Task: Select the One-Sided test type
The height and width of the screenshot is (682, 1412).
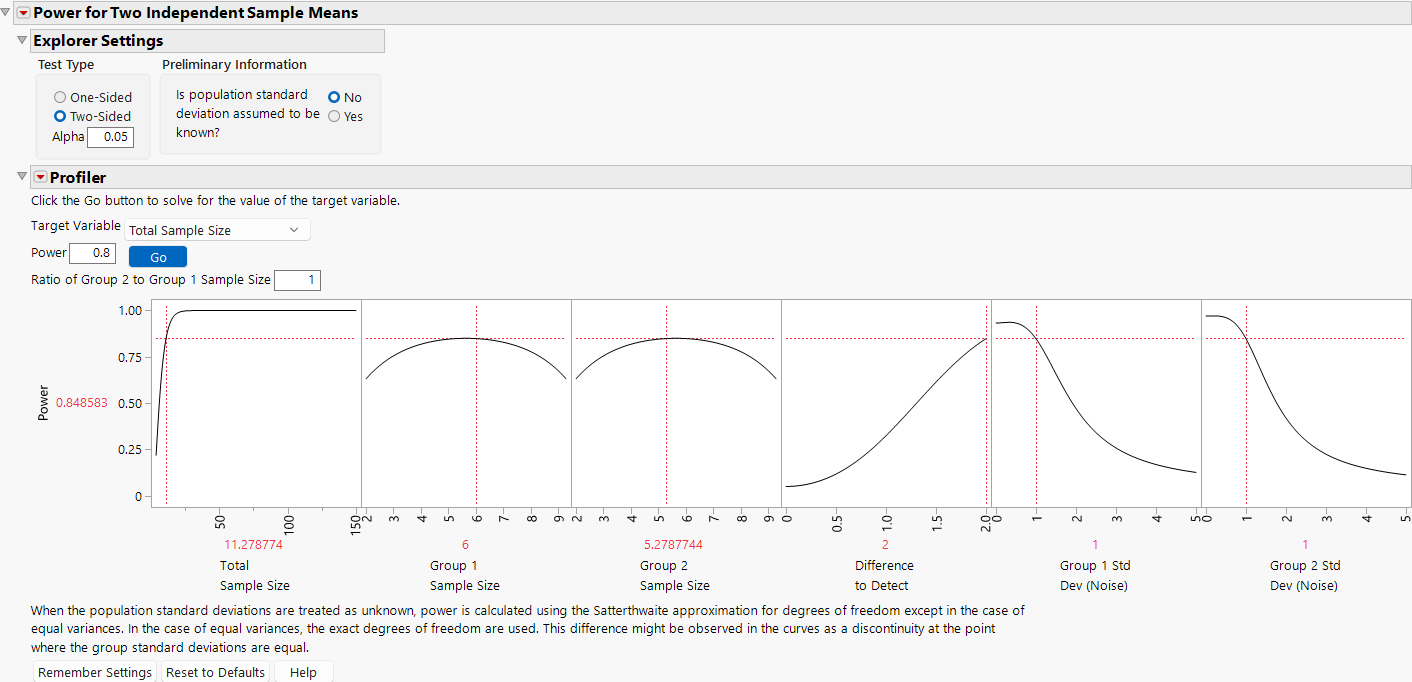Action: point(60,97)
